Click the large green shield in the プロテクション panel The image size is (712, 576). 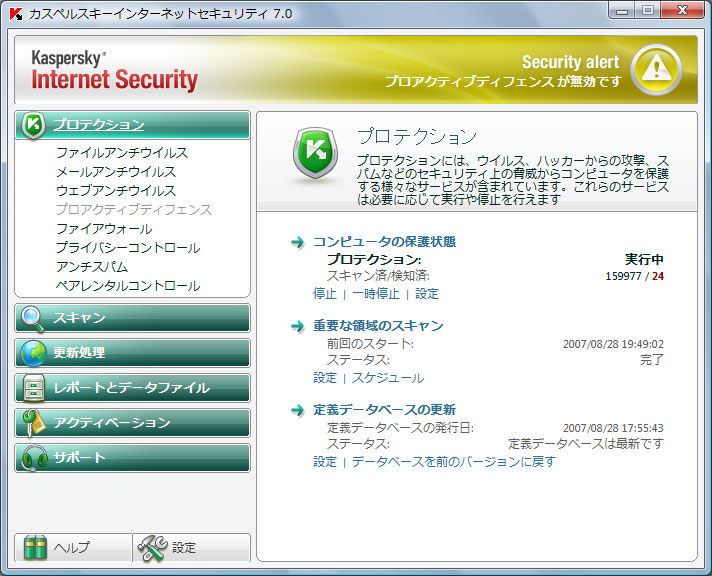(315, 153)
